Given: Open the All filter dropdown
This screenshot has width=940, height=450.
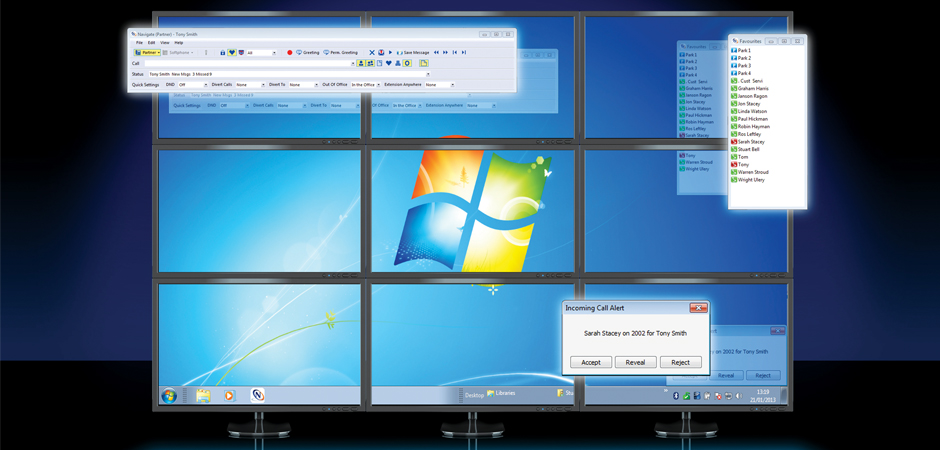Looking at the screenshot, I should [x=261, y=53].
